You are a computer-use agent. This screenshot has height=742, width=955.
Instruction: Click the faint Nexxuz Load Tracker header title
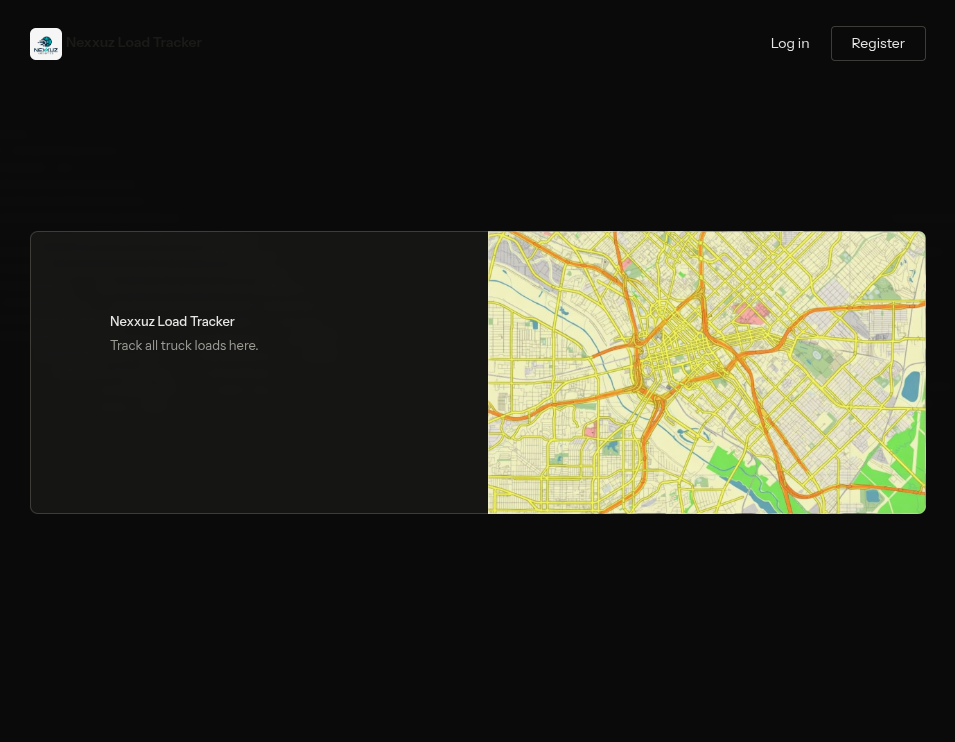pos(134,42)
